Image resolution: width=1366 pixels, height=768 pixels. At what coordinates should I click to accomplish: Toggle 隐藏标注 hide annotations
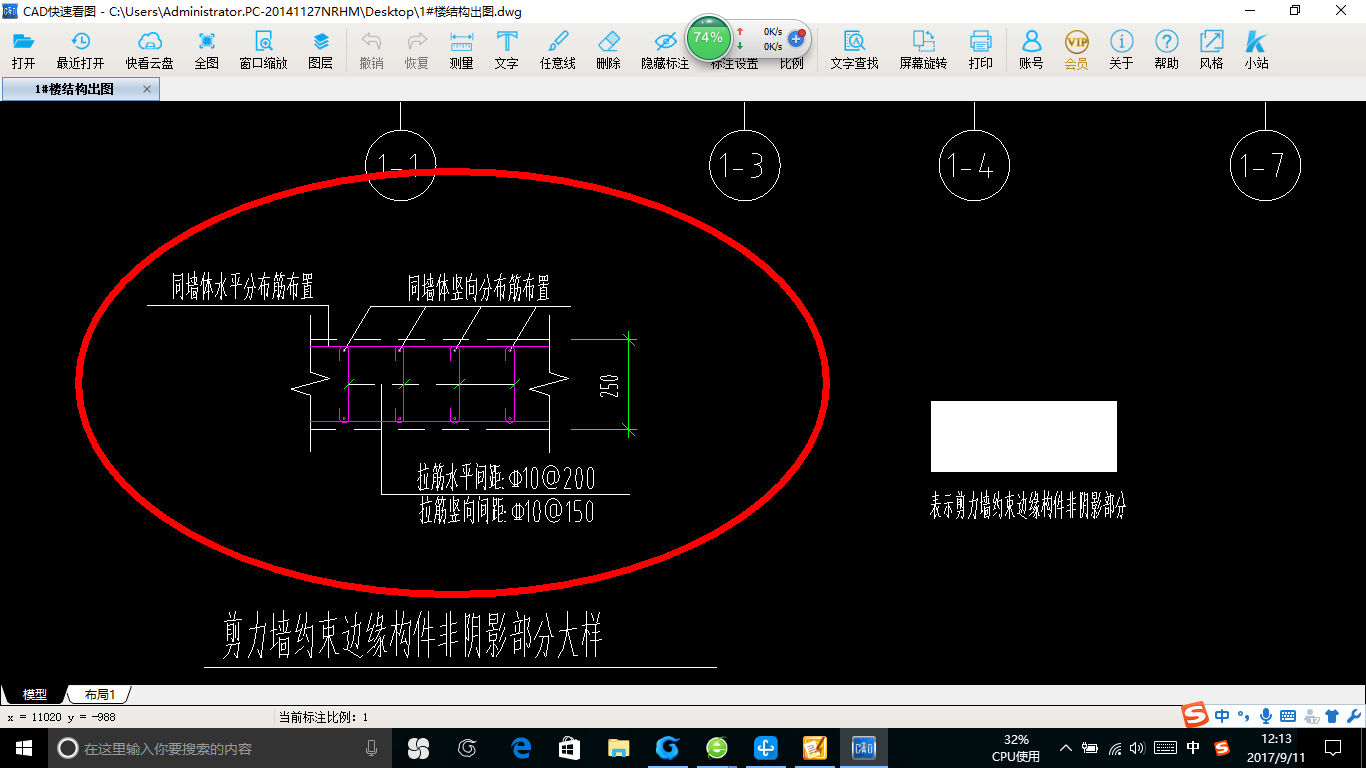[x=665, y=49]
